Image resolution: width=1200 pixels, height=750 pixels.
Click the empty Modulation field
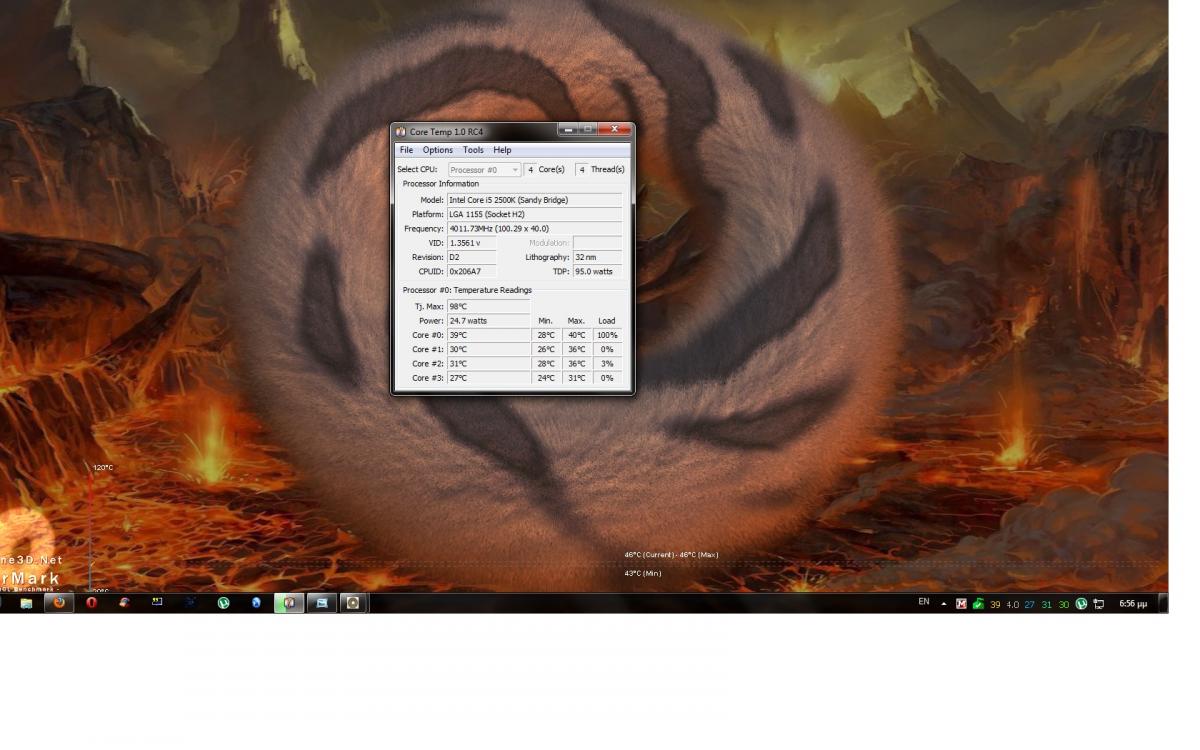tap(597, 243)
